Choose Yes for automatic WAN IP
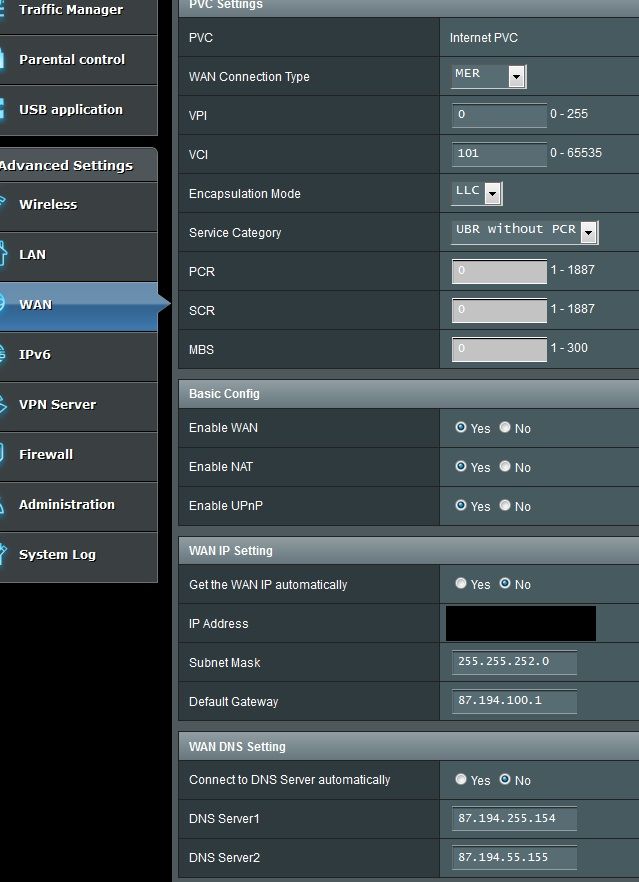Screen dimensions: 639x882 click(x=461, y=584)
